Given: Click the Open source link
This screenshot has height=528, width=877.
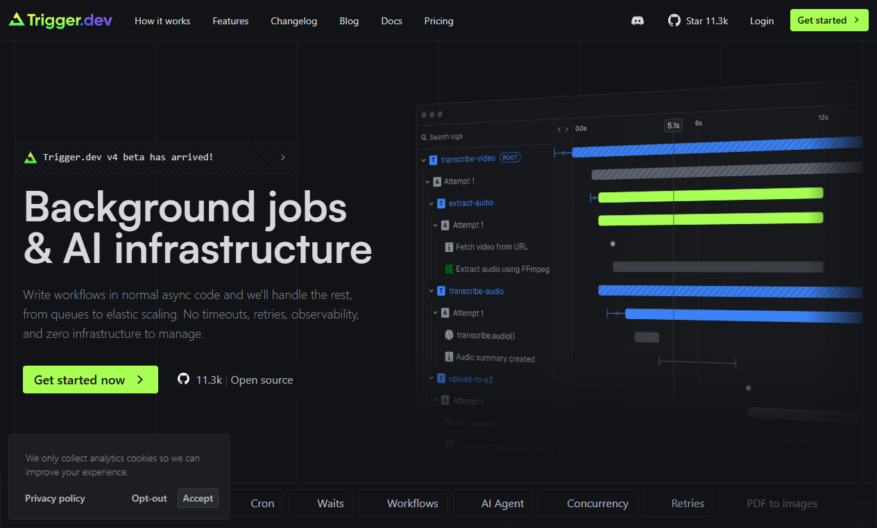Looking at the screenshot, I should tap(262, 380).
